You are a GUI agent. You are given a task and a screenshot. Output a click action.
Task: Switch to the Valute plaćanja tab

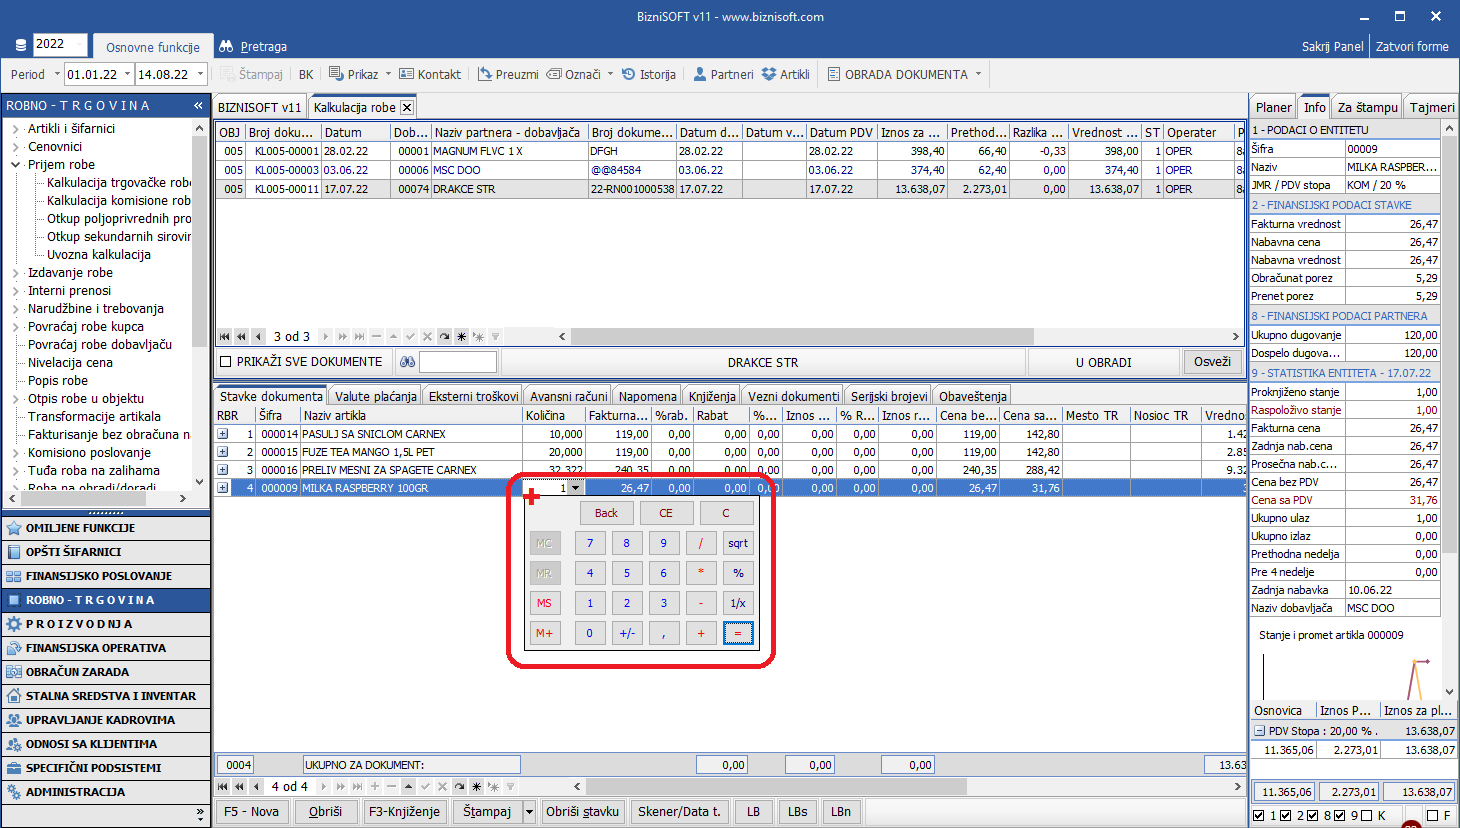click(x=376, y=397)
